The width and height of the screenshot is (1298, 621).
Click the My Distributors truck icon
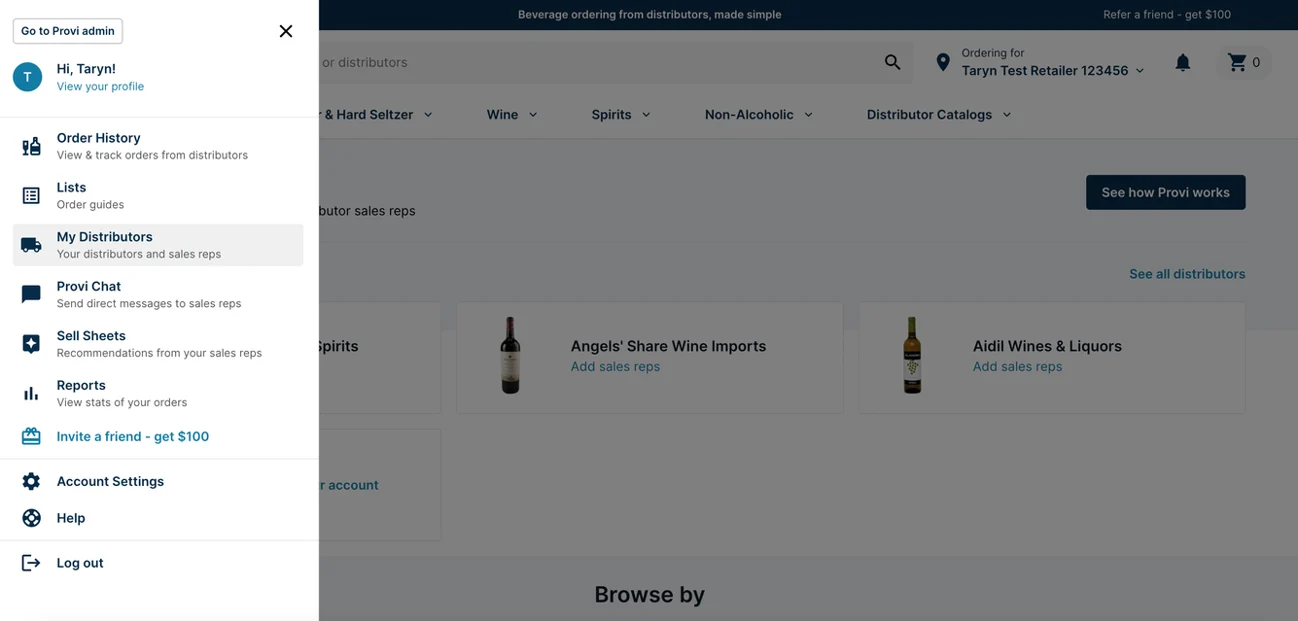click(x=31, y=244)
